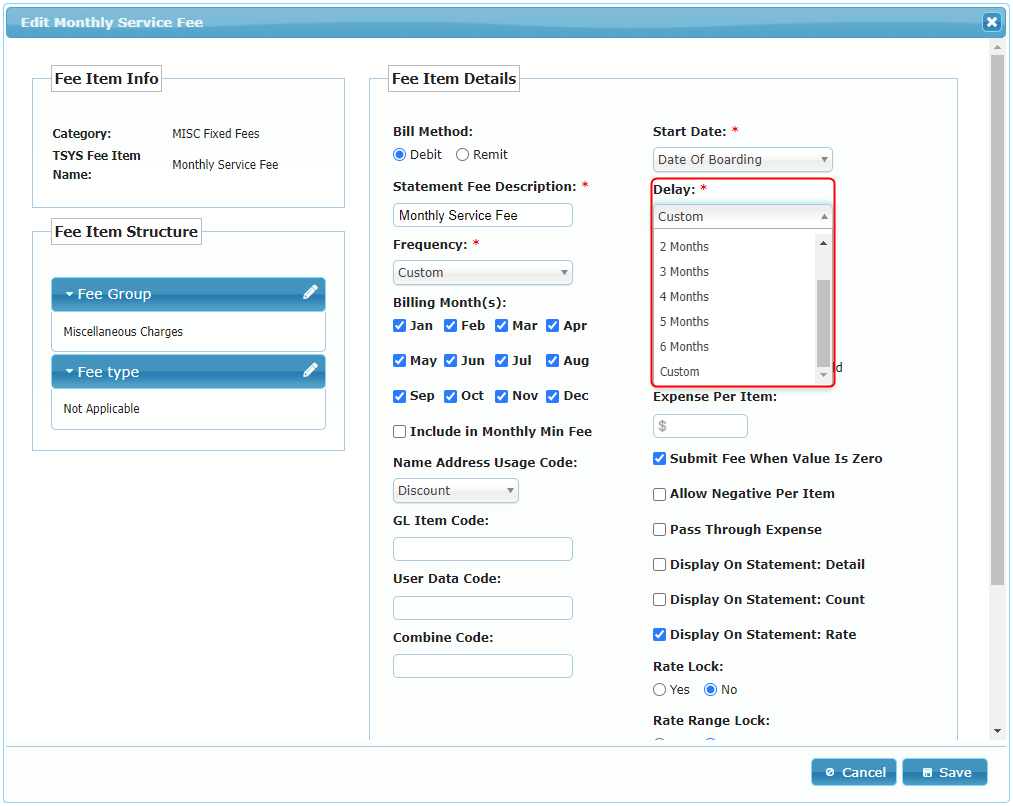The height and width of the screenshot is (806, 1013).
Task: Focus the GL Item Code field
Action: (482, 549)
